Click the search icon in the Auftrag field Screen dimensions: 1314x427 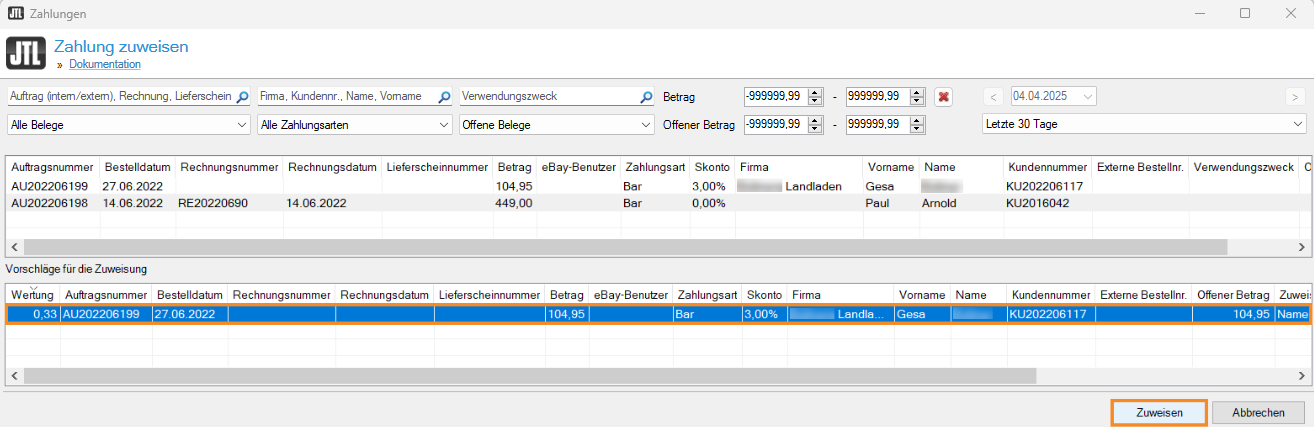tap(241, 97)
